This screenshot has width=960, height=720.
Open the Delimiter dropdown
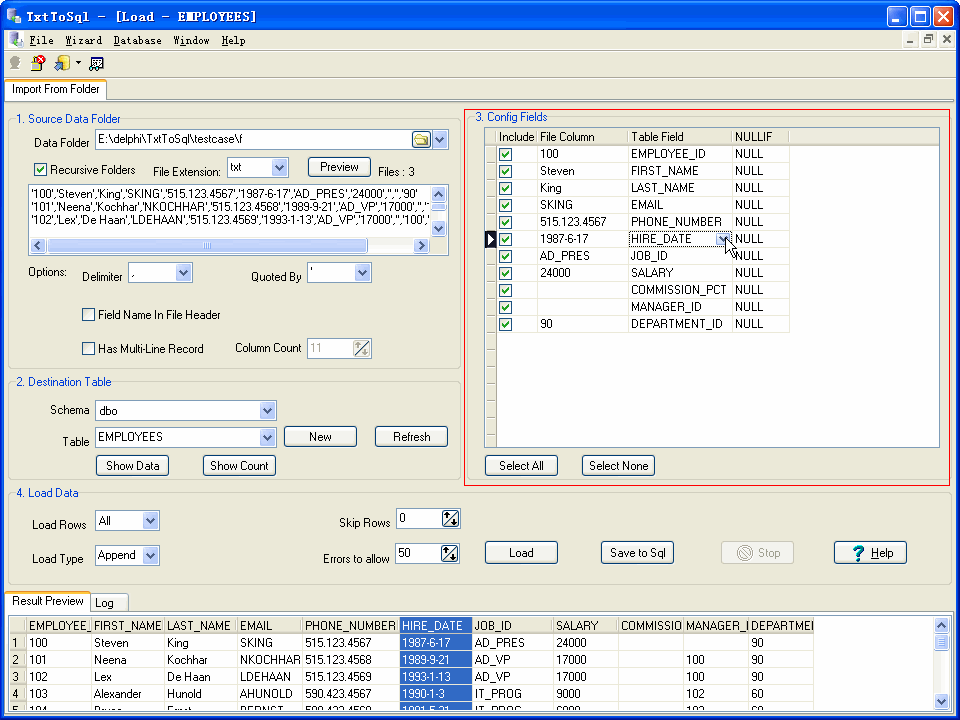pyautogui.click(x=183, y=273)
